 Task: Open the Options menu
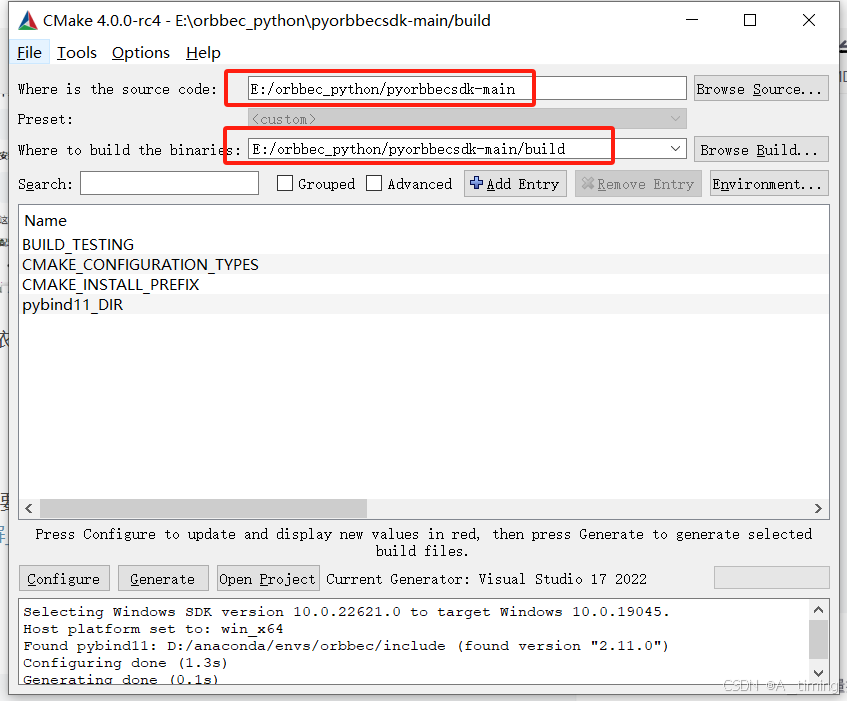point(140,52)
